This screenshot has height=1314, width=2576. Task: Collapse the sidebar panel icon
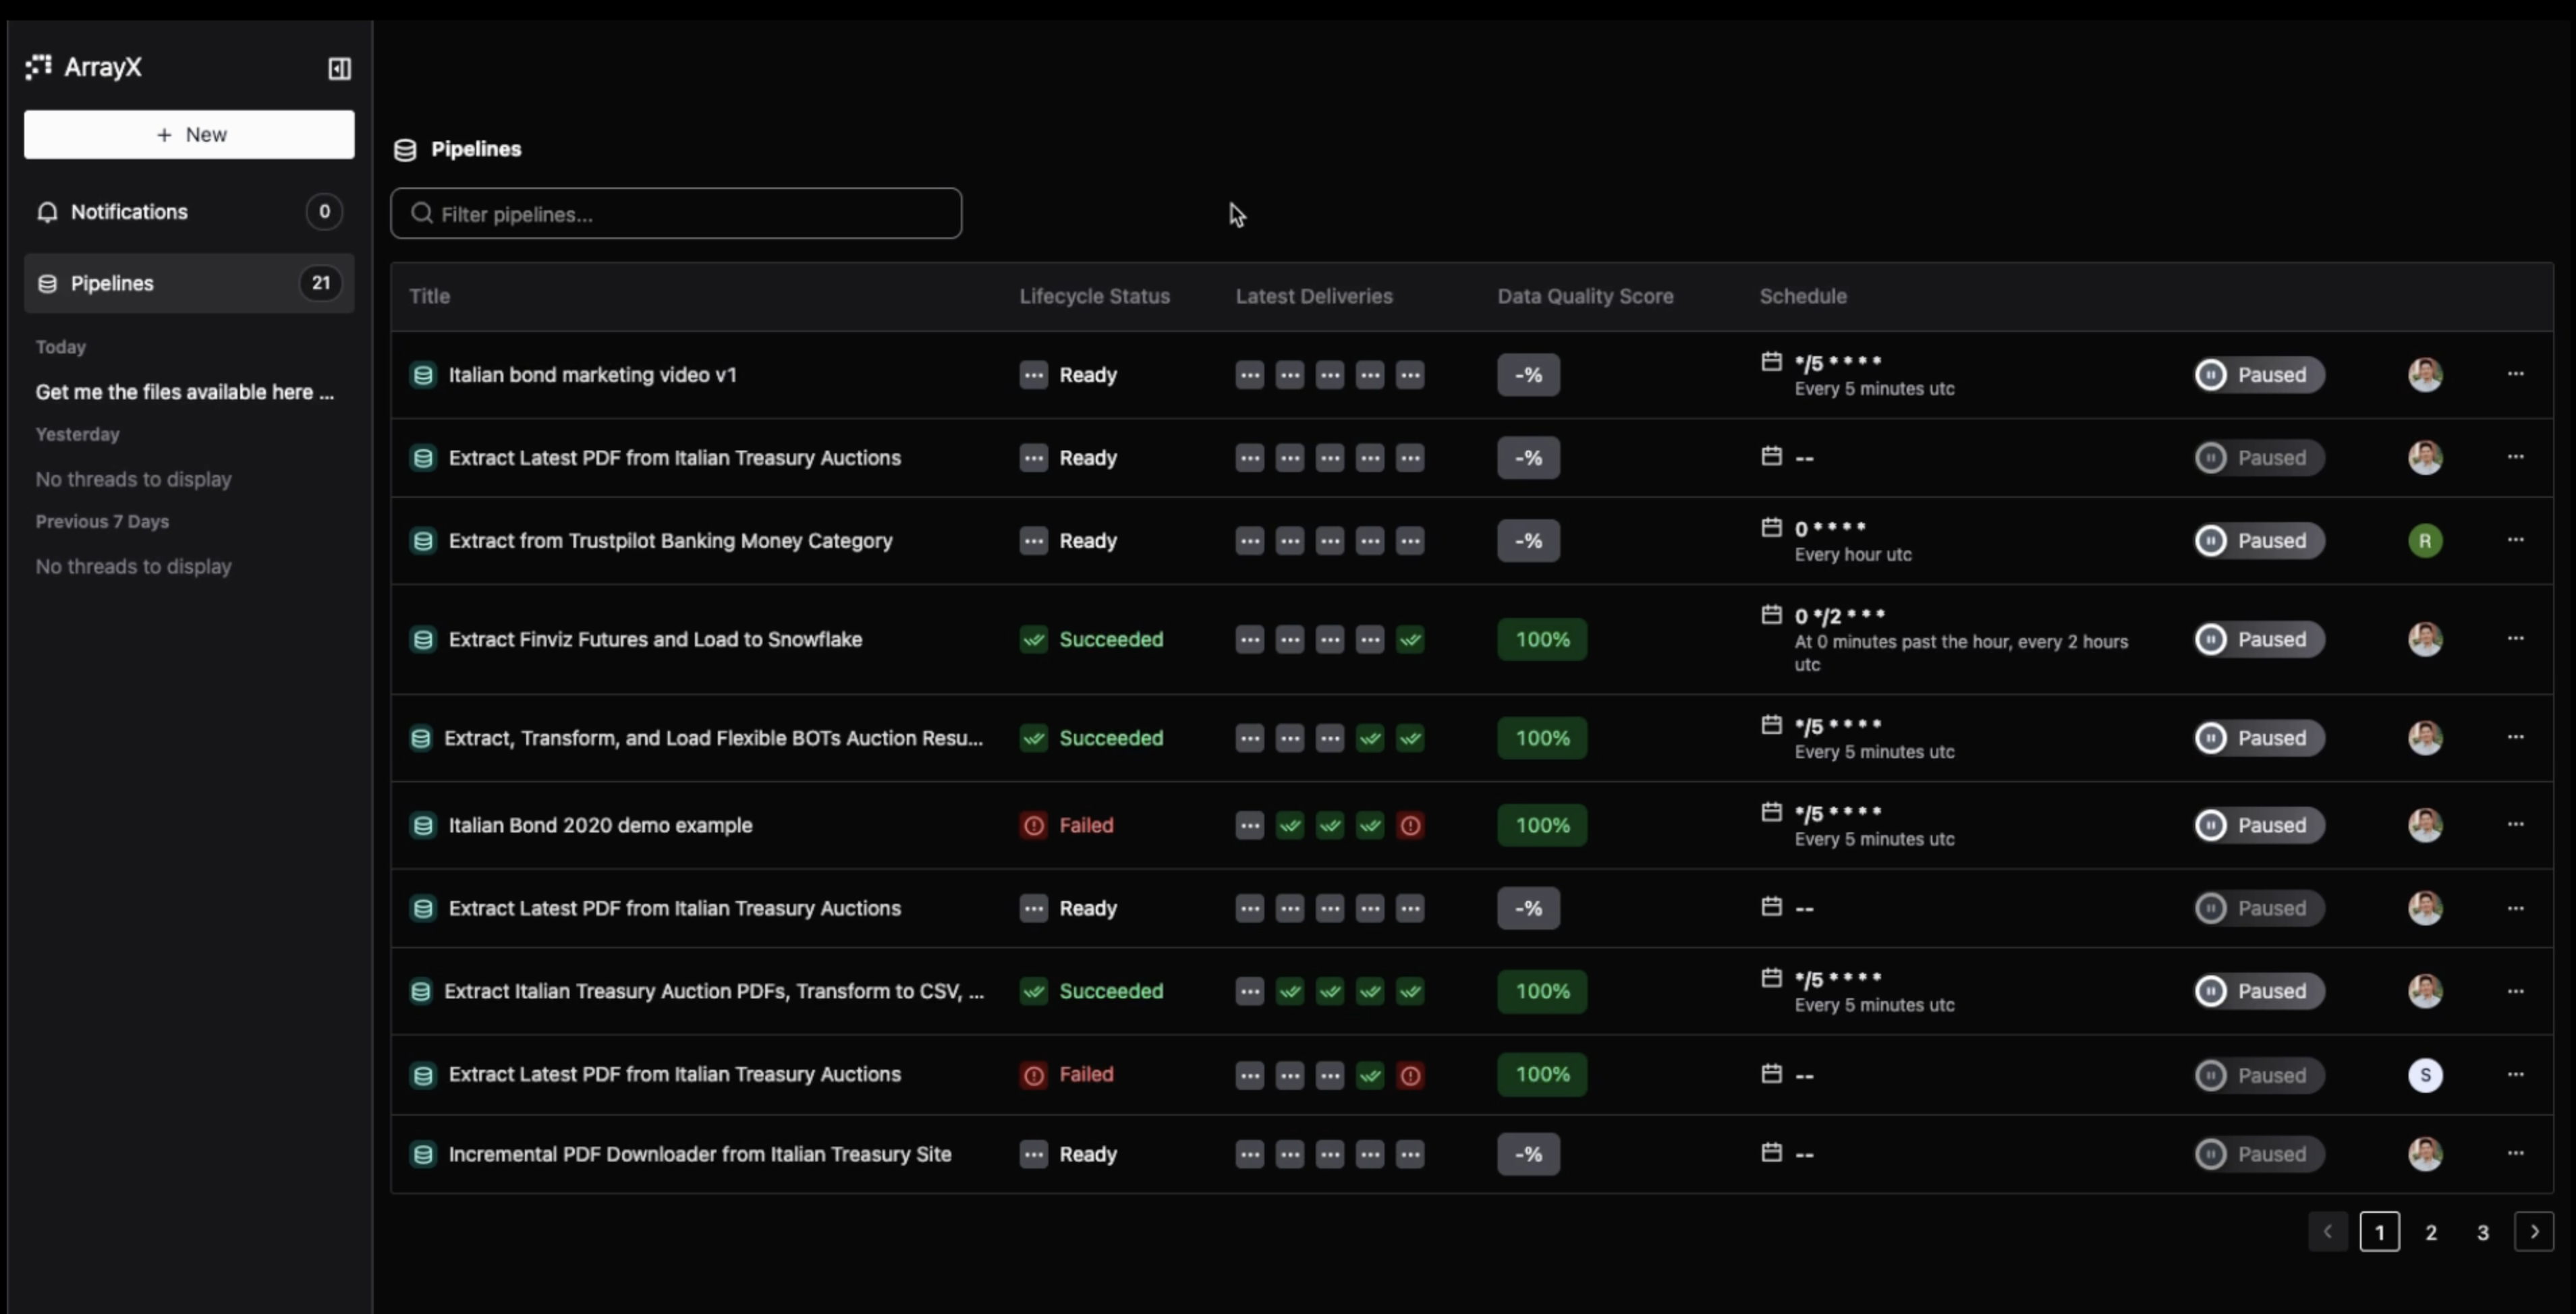[339, 68]
